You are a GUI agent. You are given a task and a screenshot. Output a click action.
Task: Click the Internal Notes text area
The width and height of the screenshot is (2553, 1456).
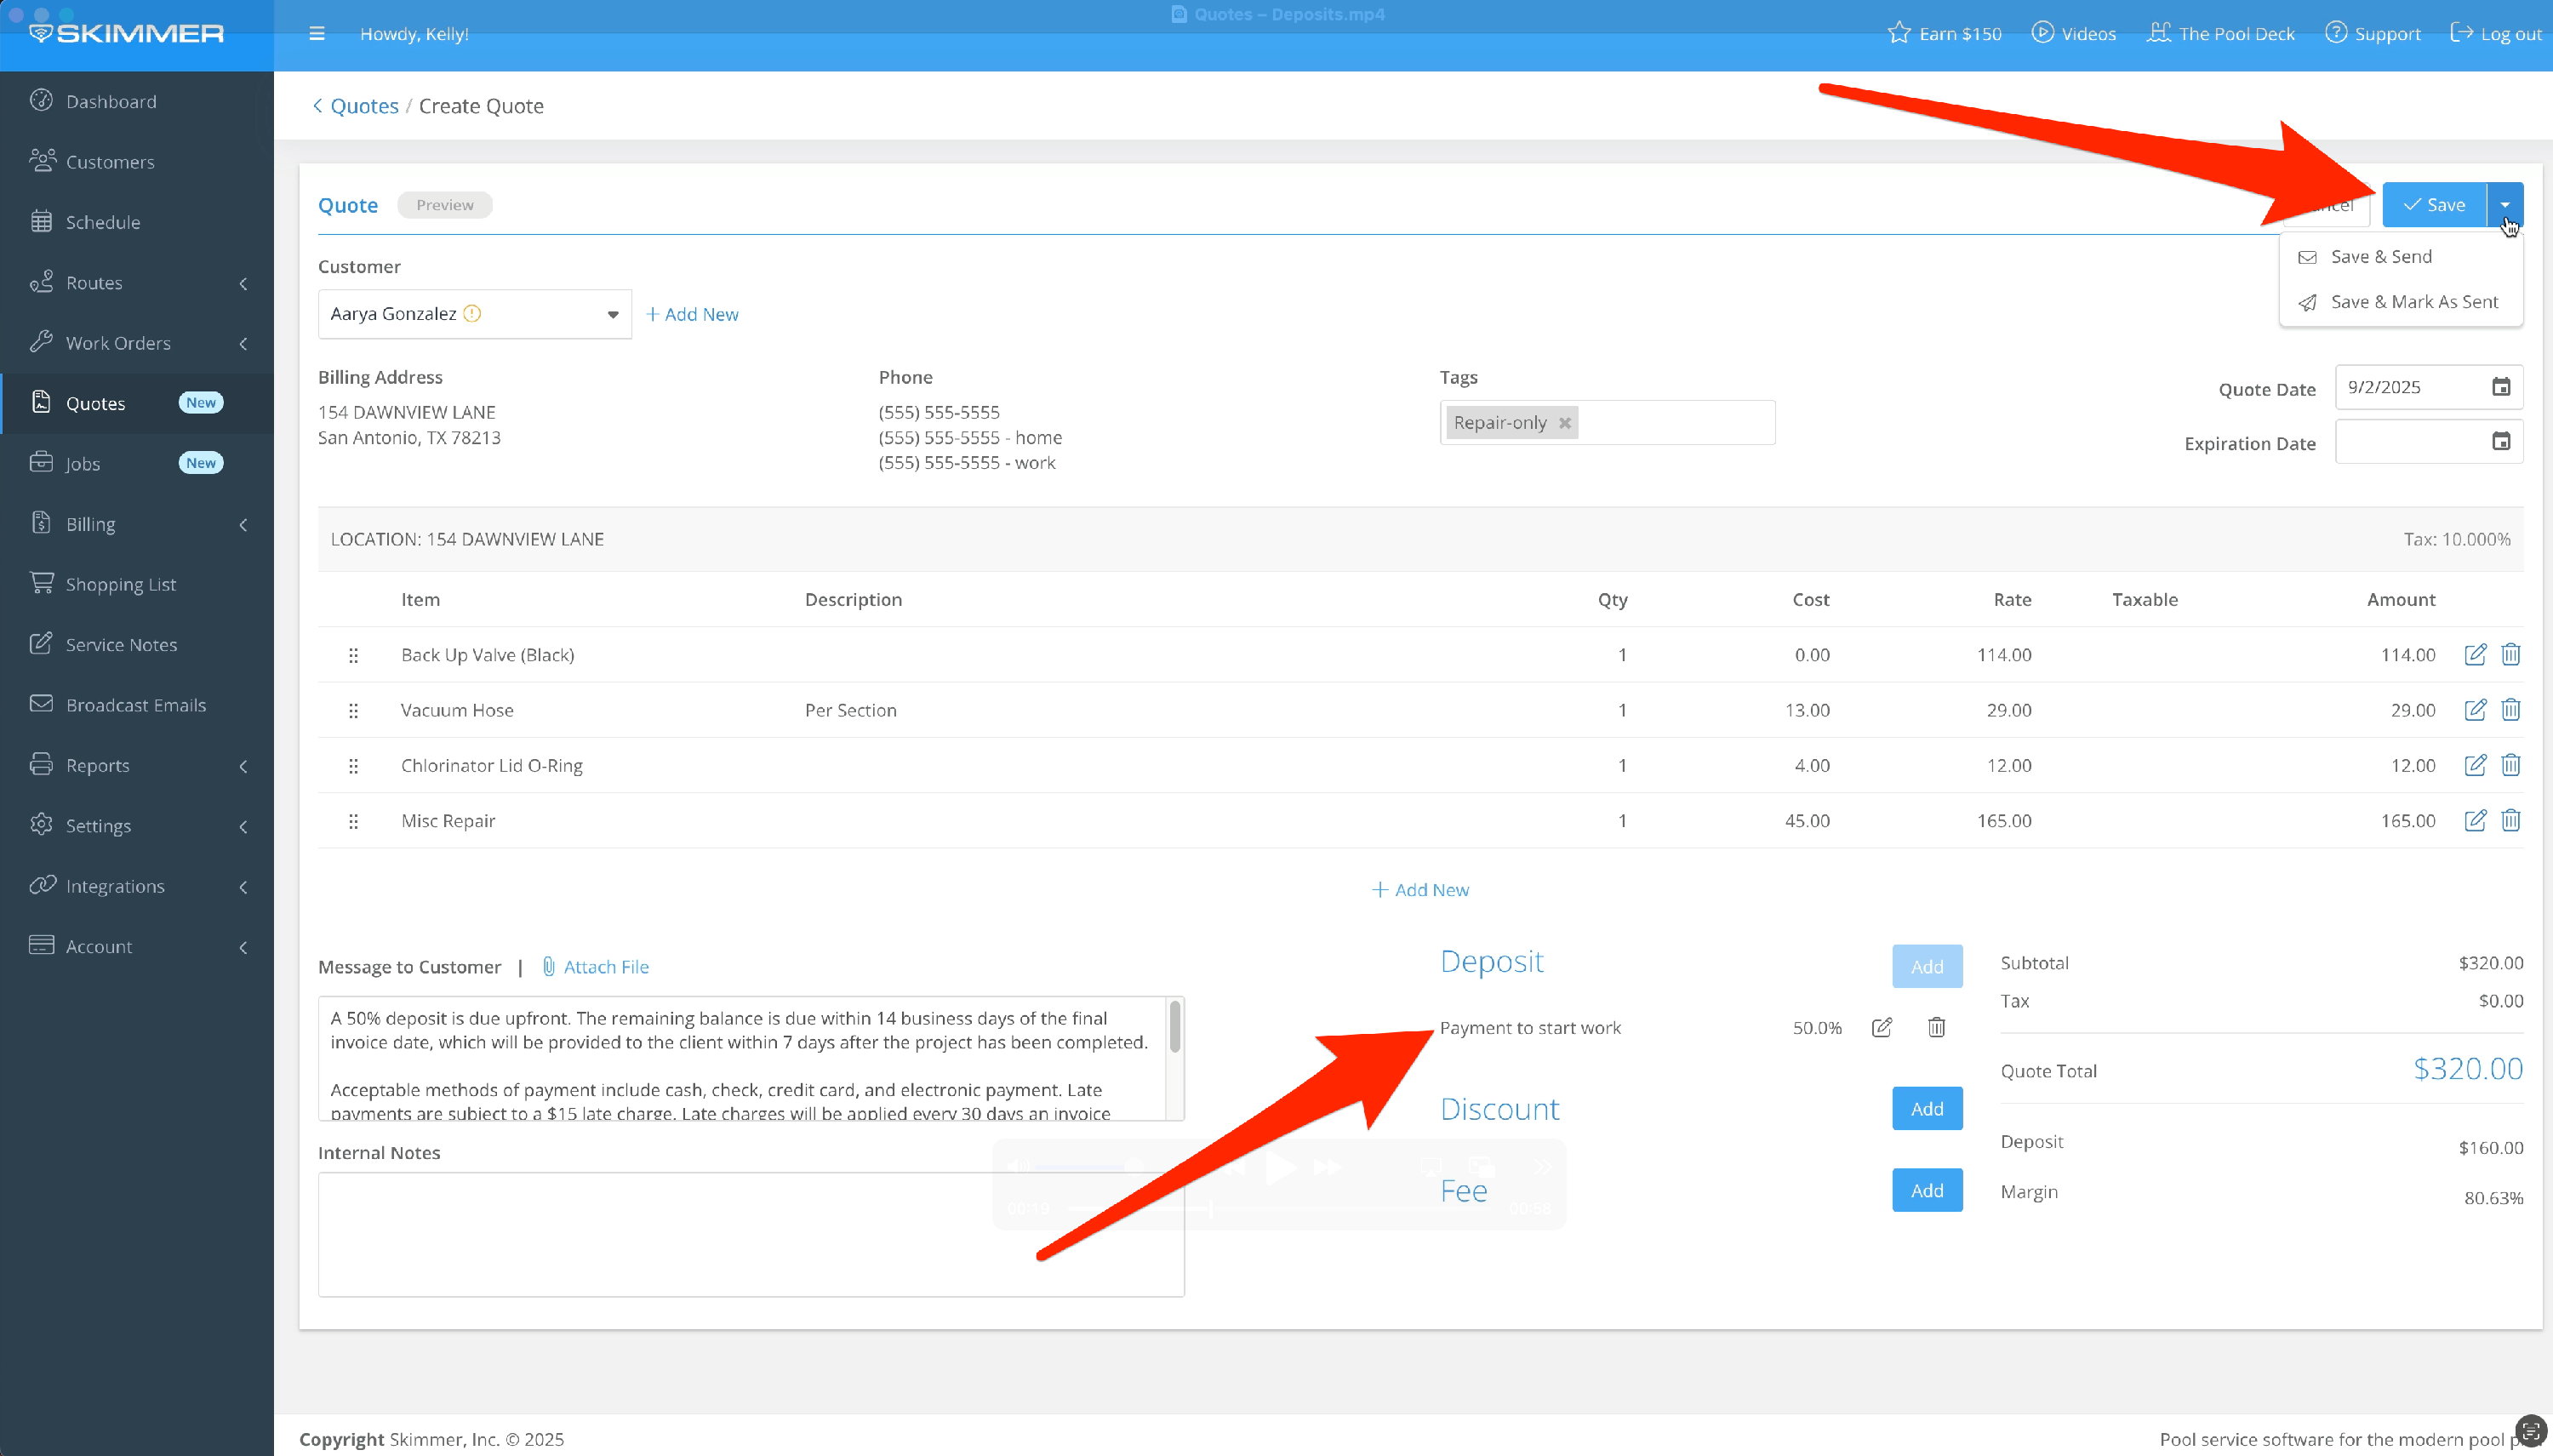[x=751, y=1234]
